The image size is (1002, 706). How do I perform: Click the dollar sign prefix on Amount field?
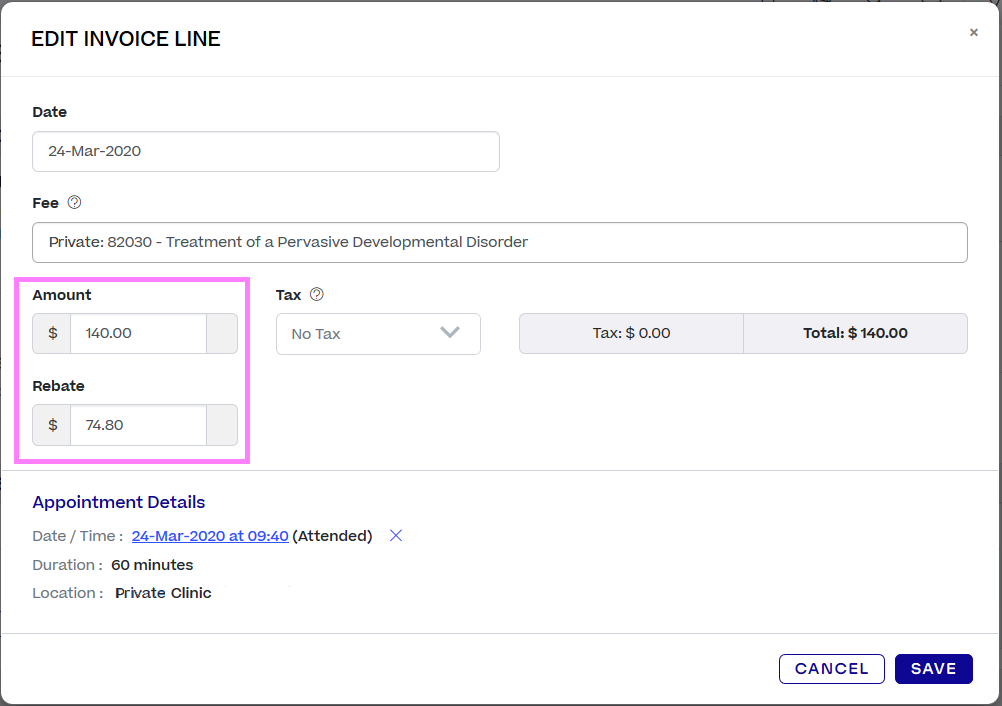pos(51,333)
